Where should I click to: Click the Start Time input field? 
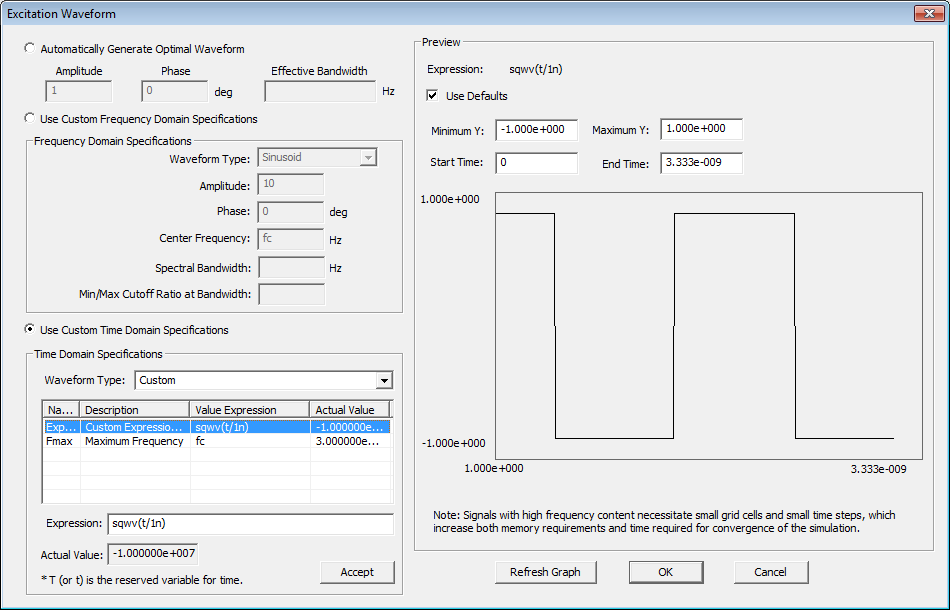click(x=536, y=163)
